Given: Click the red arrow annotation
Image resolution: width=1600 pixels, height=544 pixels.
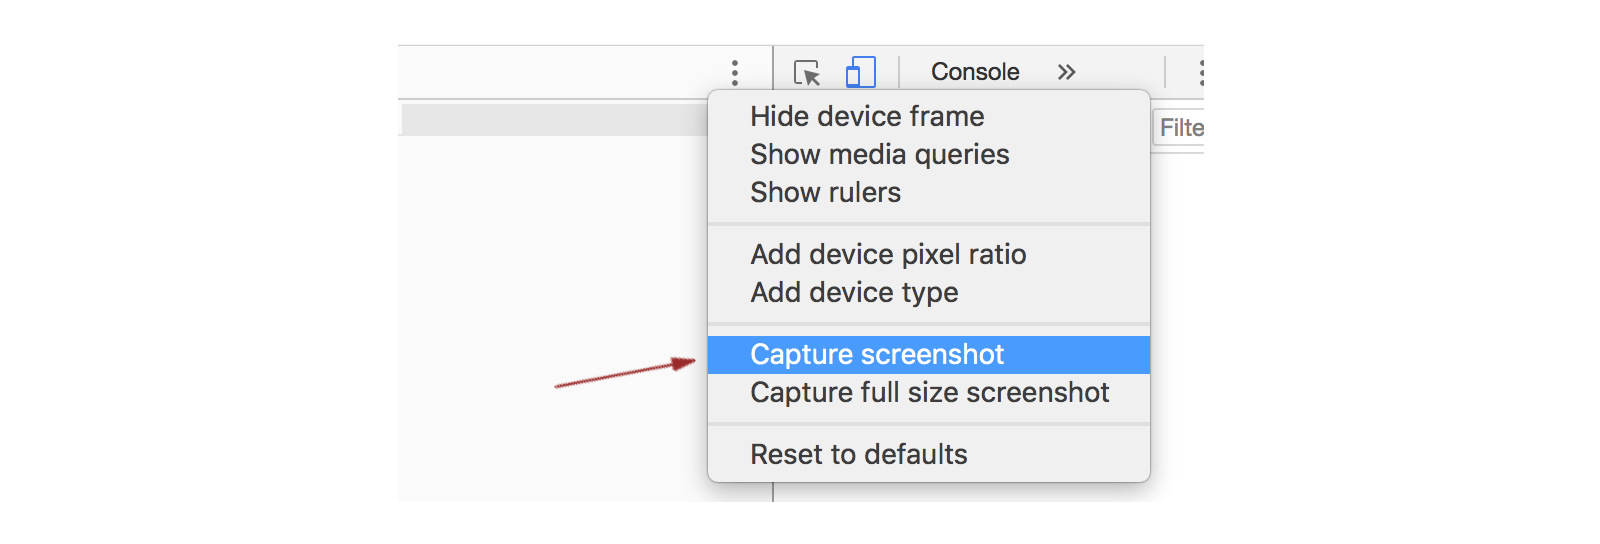Looking at the screenshot, I should [x=625, y=373].
